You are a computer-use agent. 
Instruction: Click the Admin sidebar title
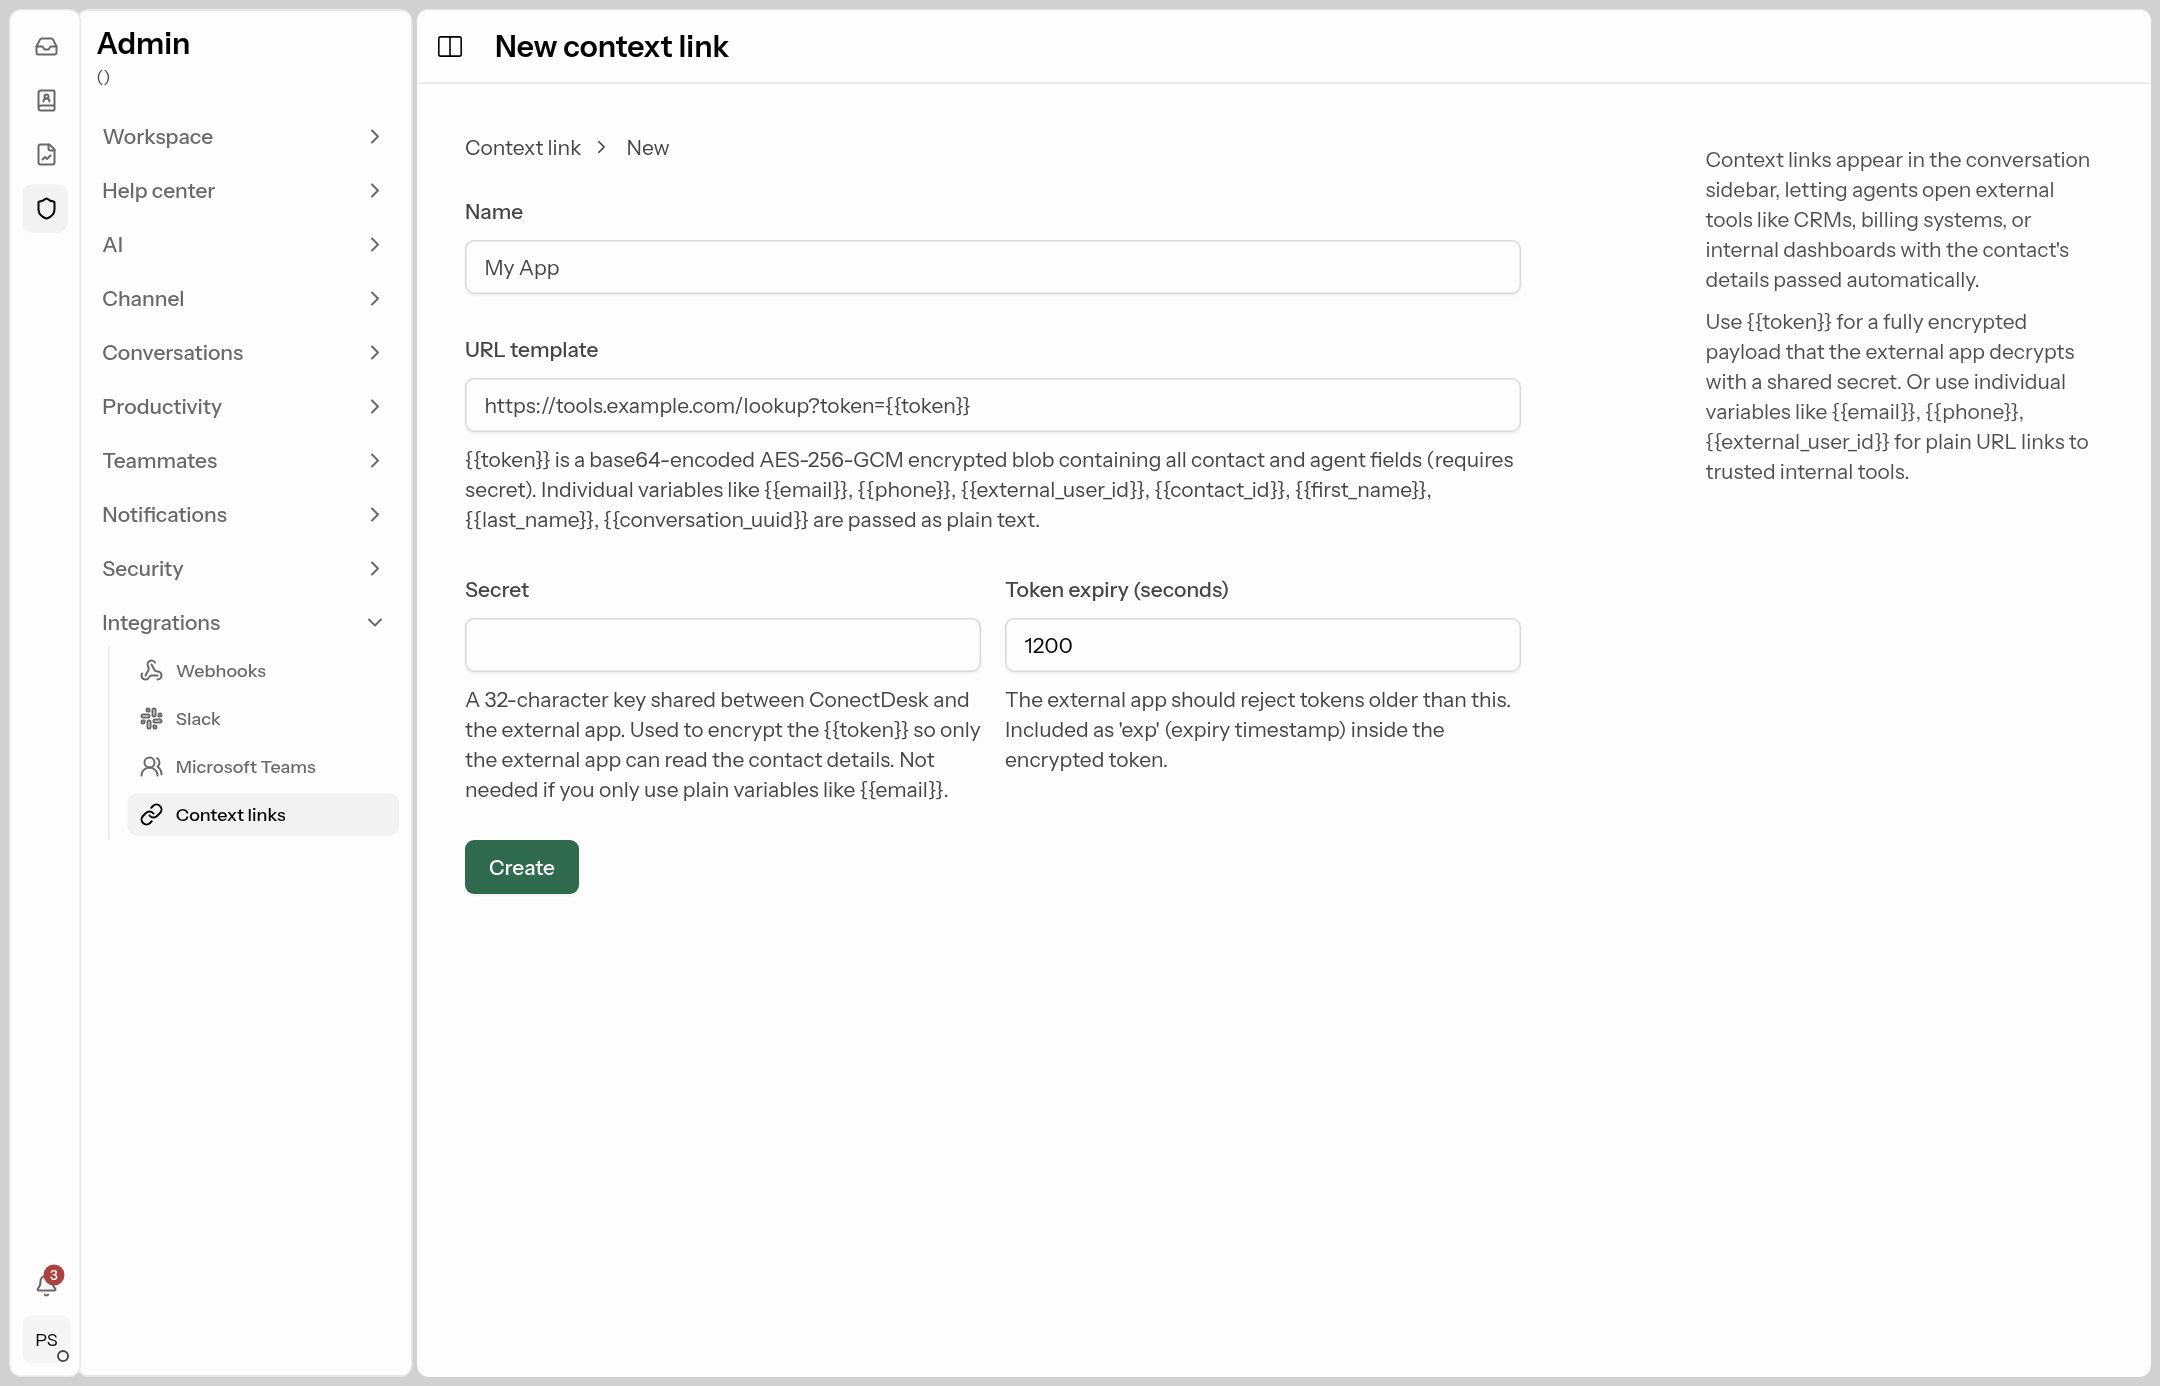[143, 43]
